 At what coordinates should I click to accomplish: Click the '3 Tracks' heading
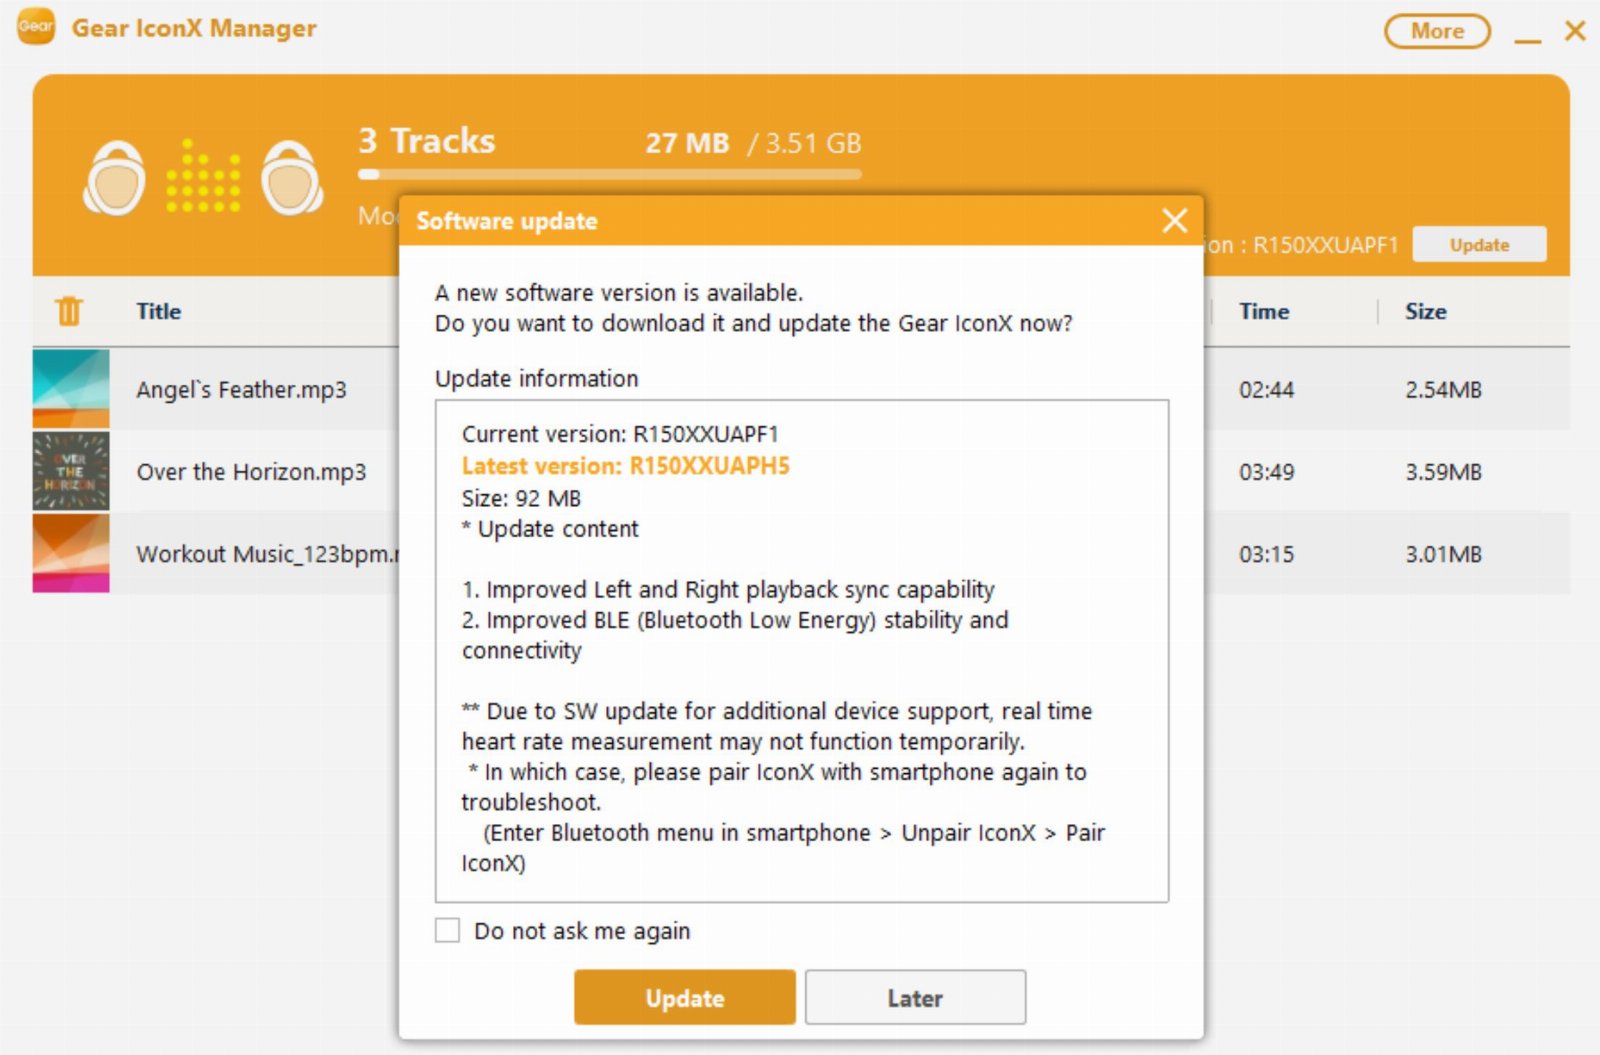coord(427,141)
